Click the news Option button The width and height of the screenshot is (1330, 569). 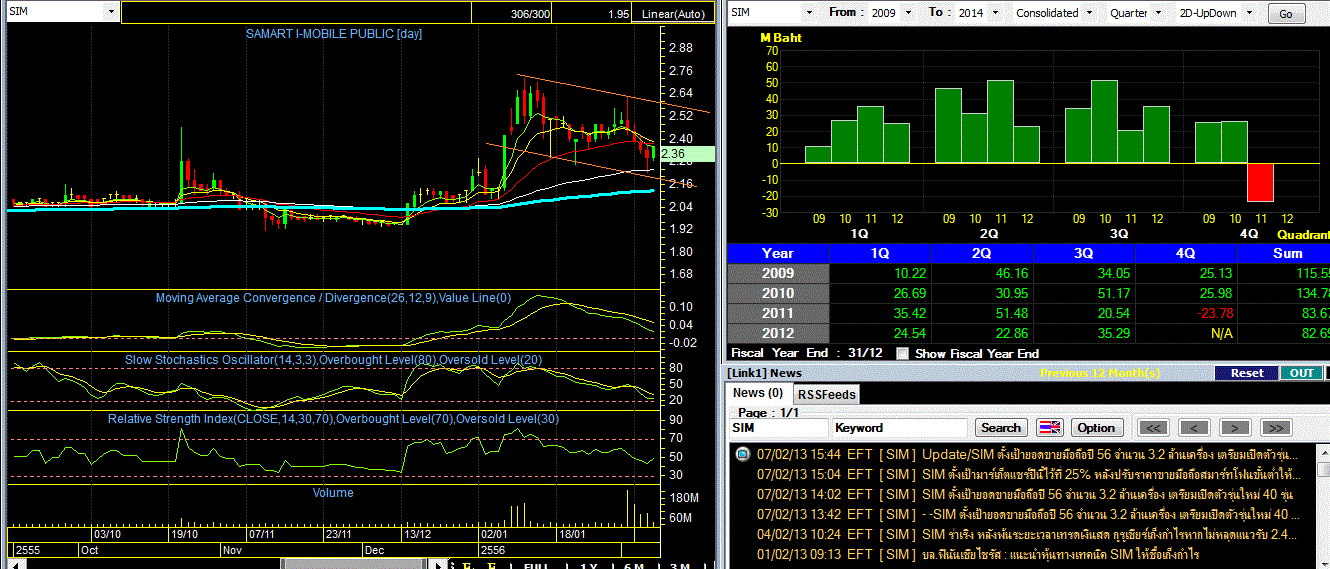point(1095,427)
